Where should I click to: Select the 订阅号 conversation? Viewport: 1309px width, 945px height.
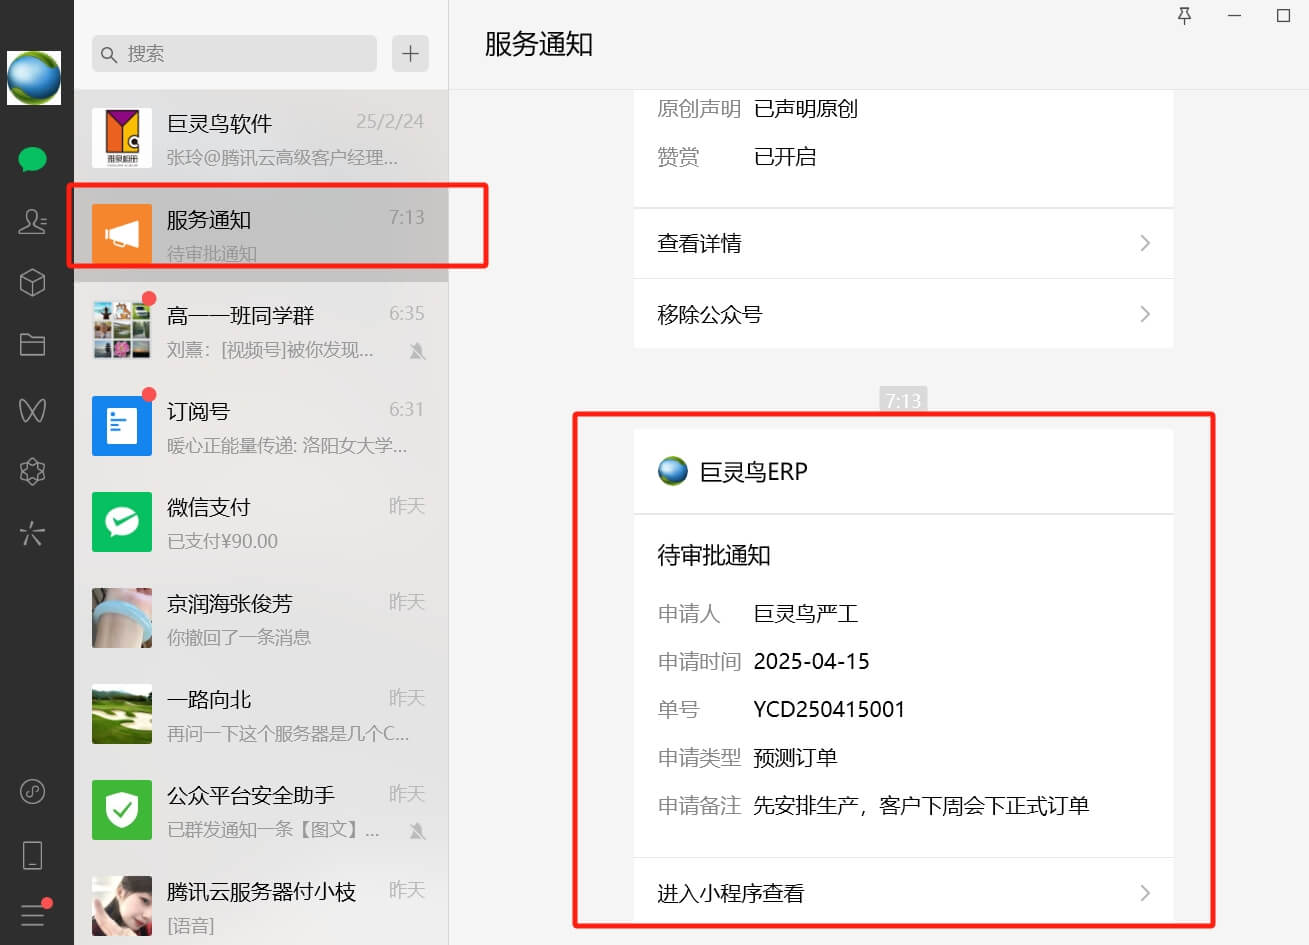point(260,426)
